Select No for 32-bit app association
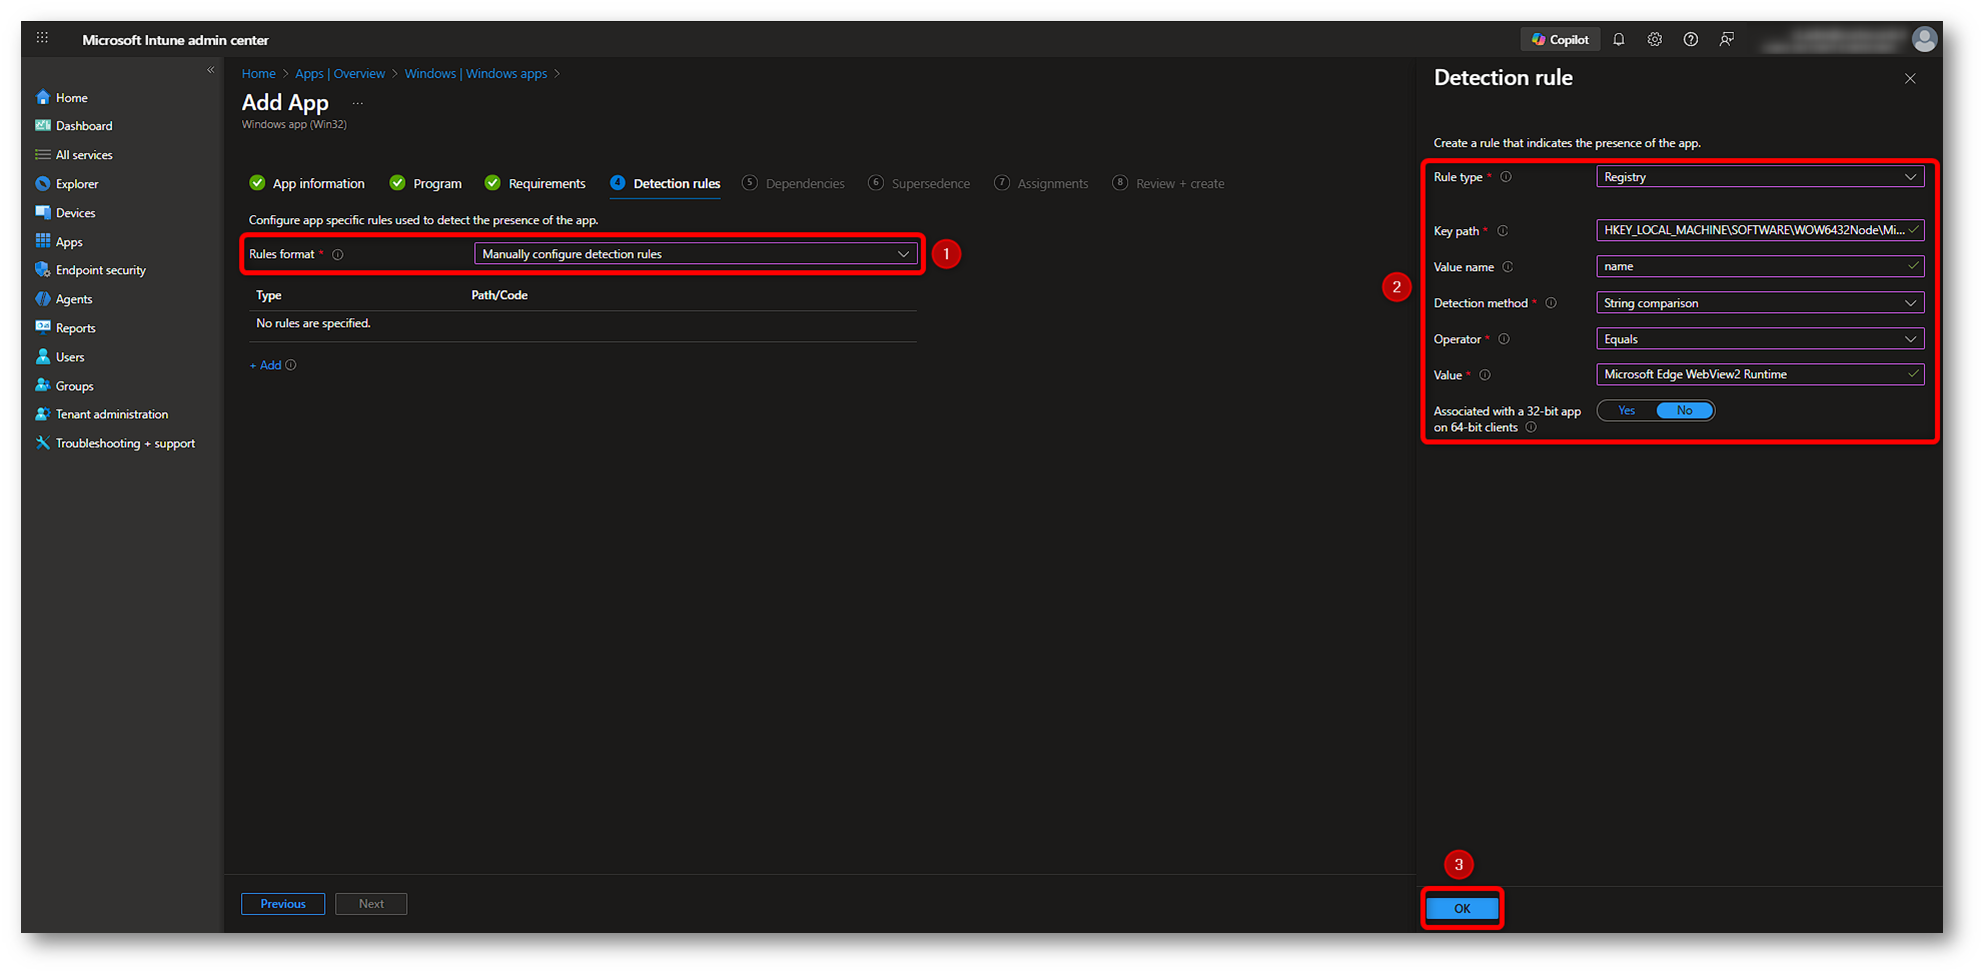This screenshot has width=1985, height=975. coord(1684,411)
